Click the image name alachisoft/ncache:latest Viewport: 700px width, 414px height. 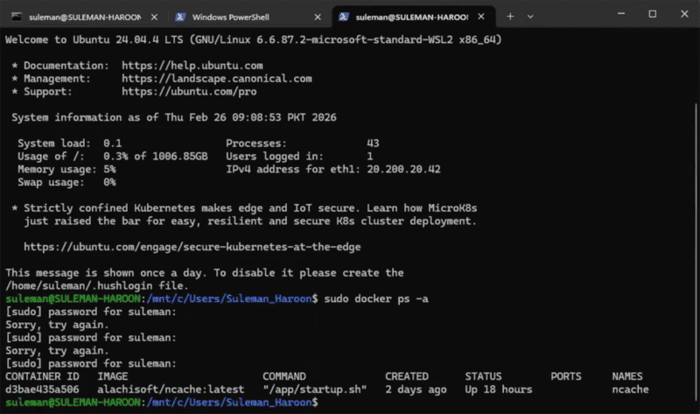tap(171, 389)
